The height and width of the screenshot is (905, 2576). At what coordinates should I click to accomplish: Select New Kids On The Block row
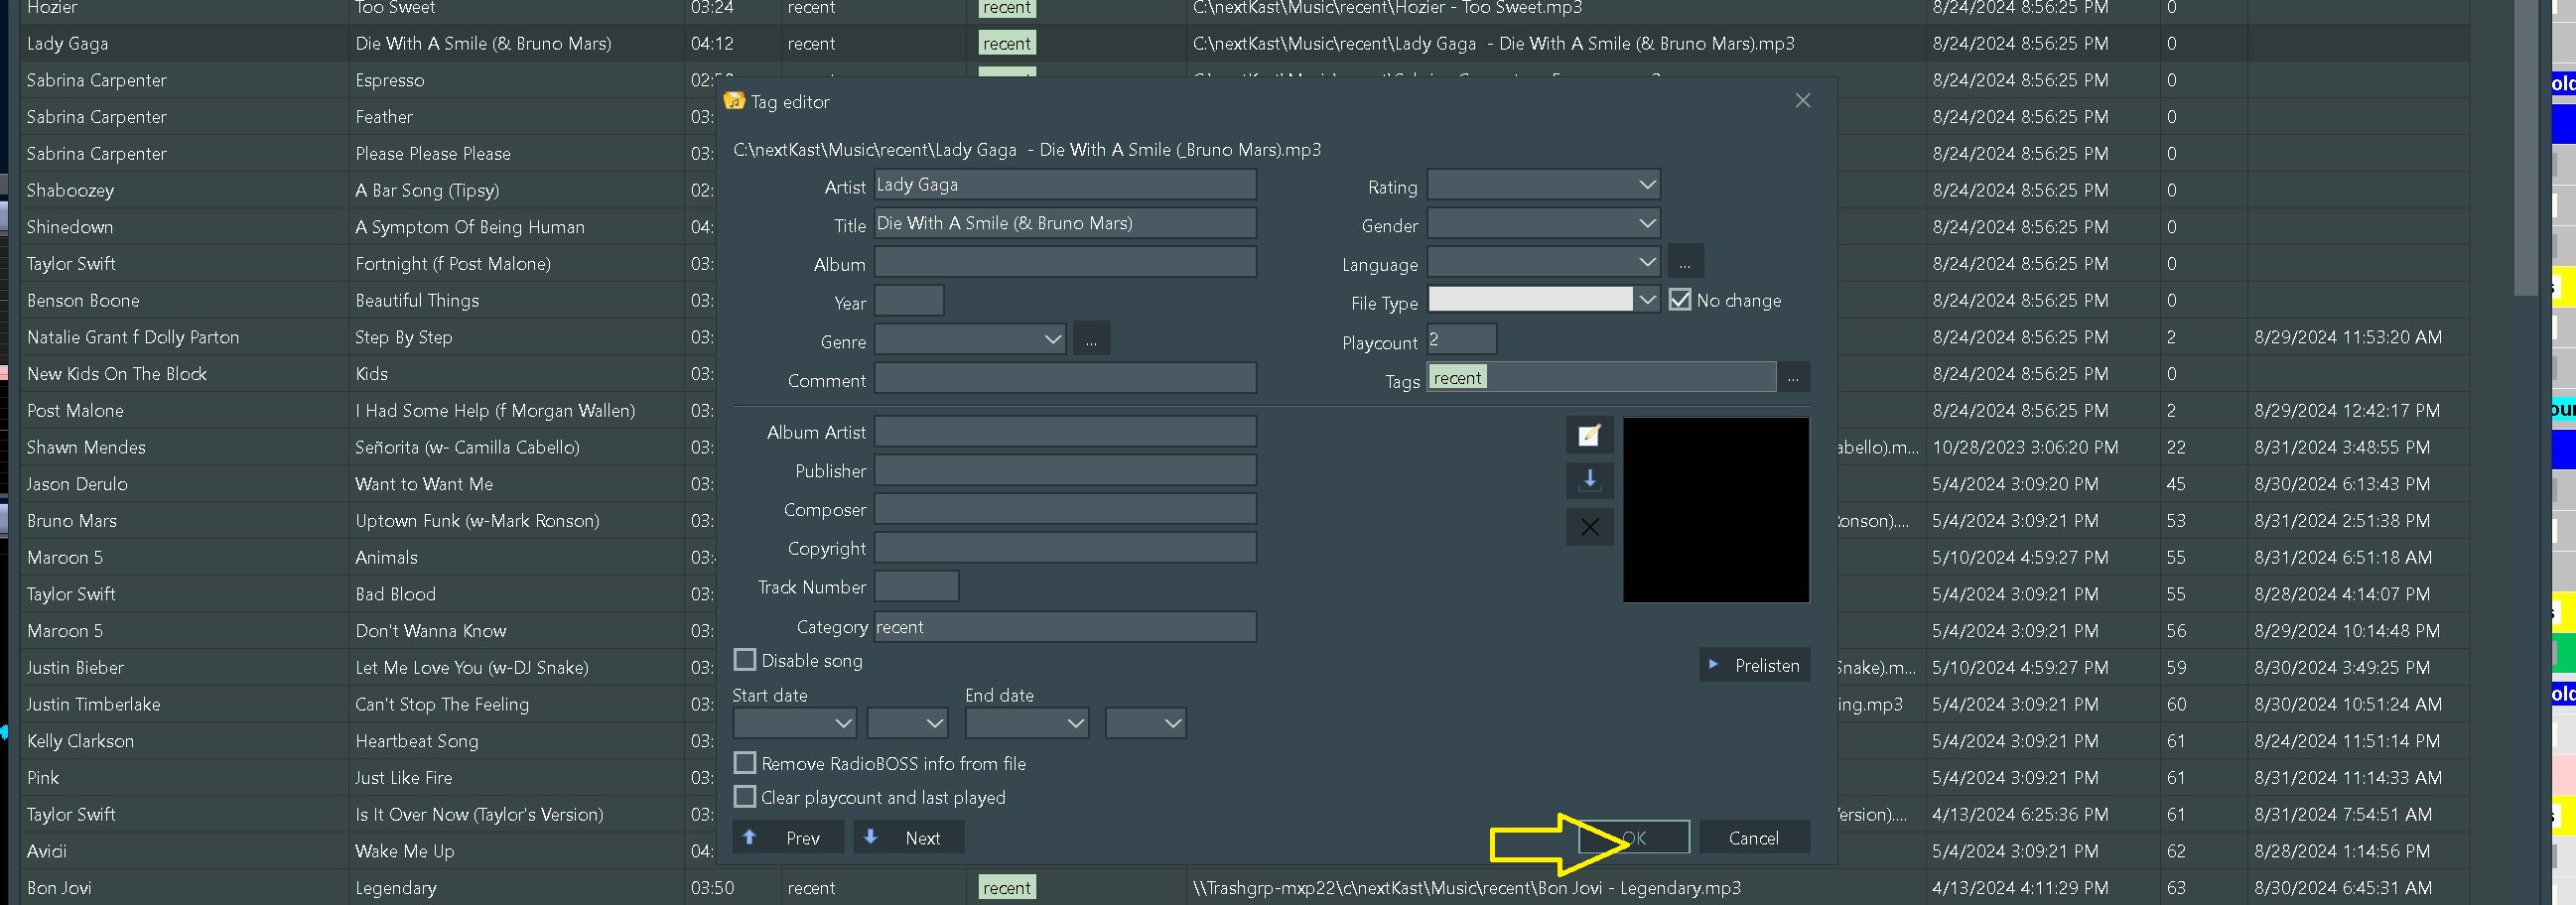368,374
